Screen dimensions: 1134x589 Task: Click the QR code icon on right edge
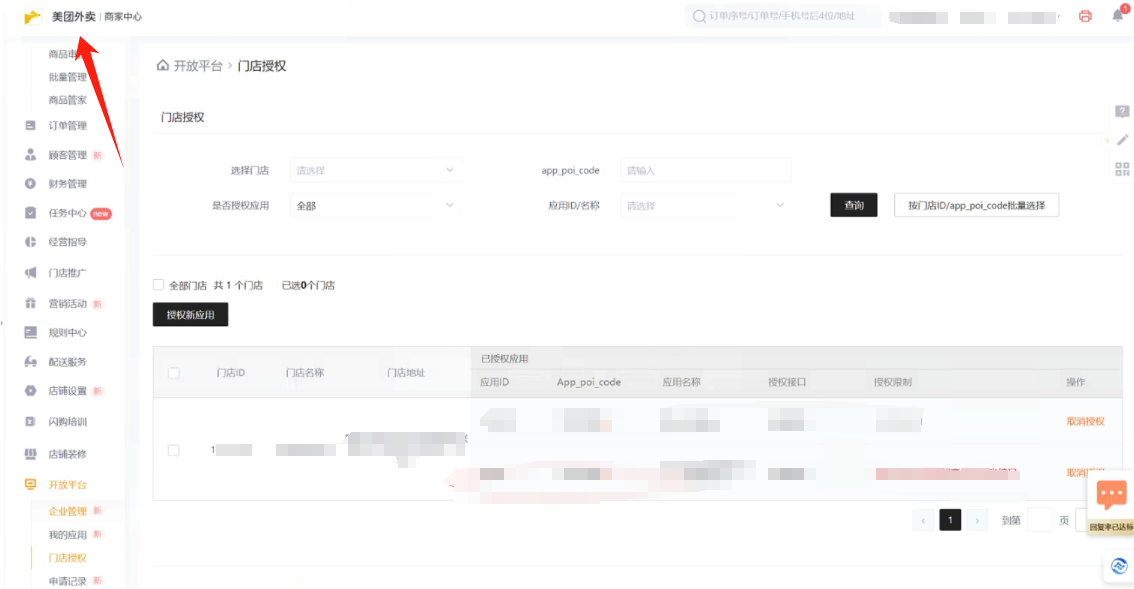tap(1122, 169)
